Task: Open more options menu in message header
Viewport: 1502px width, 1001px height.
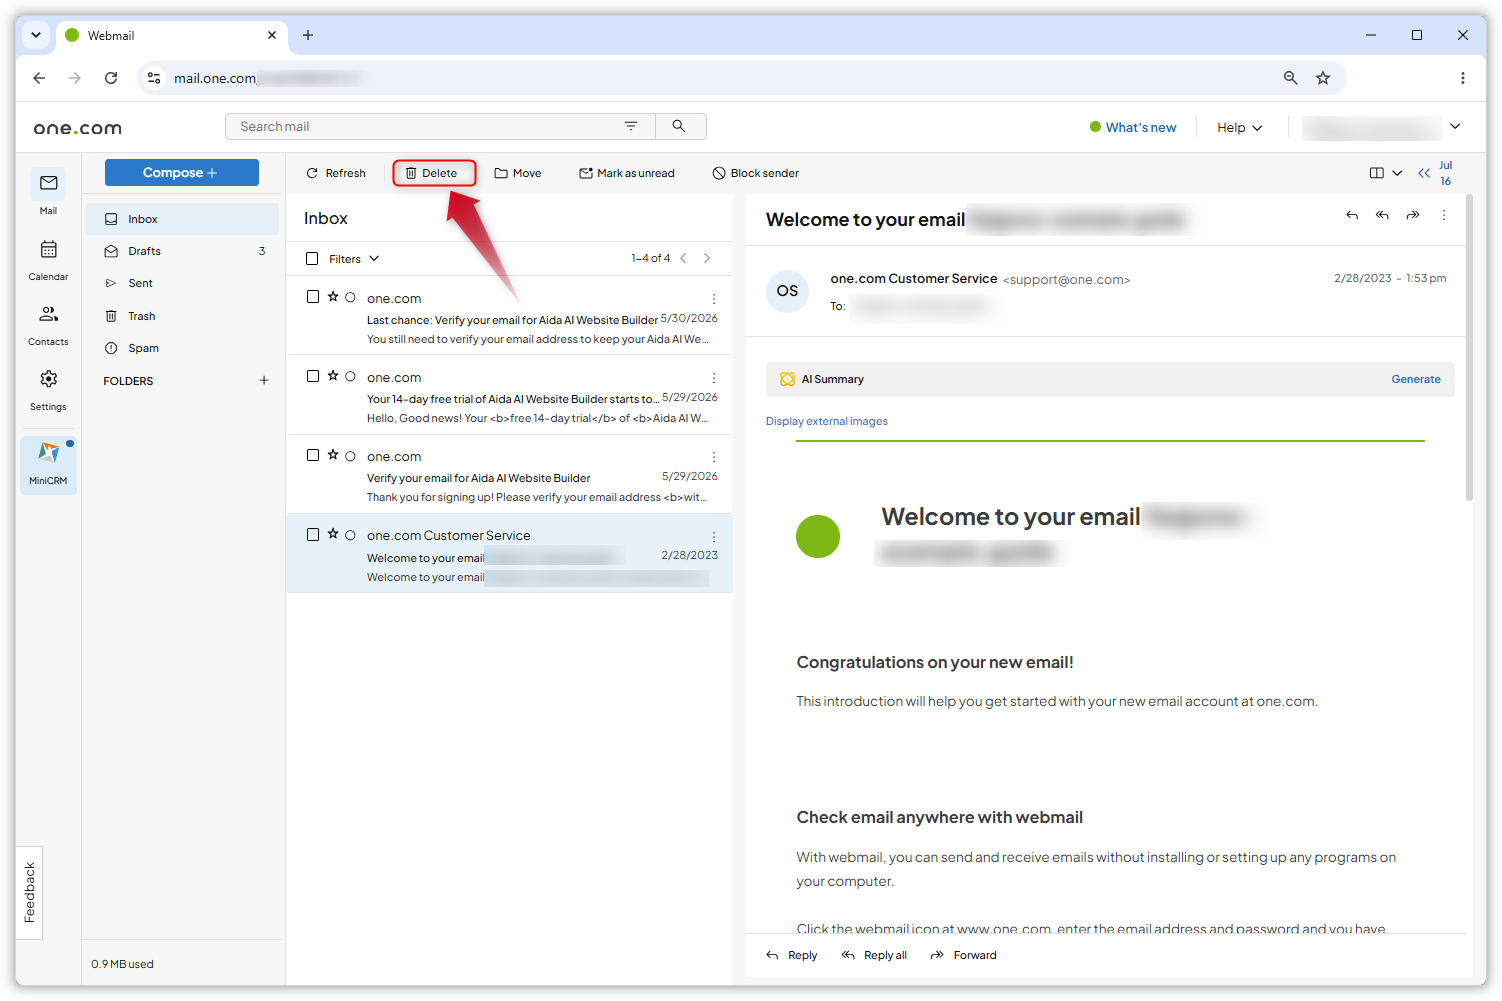Action: click(1444, 215)
